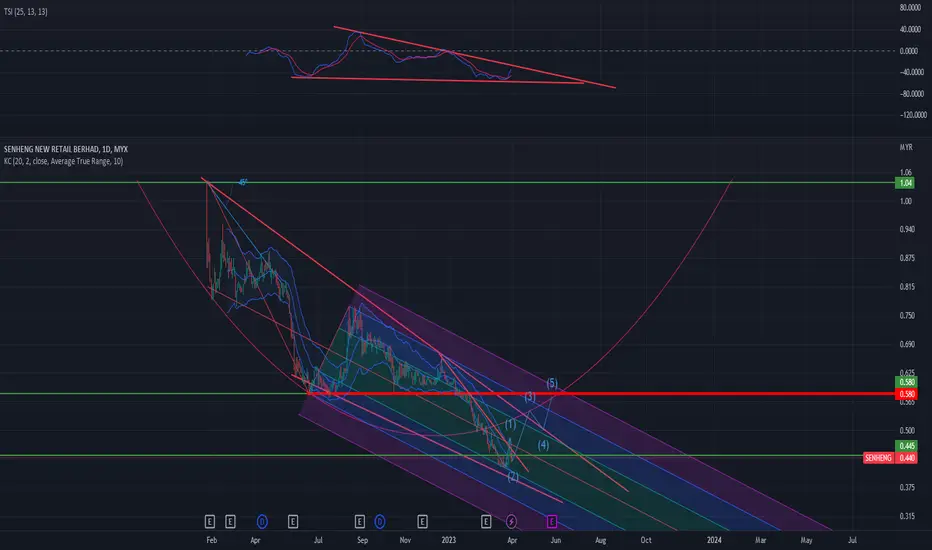Screen dimensions: 932x550
Task: Select the 0.750 value on the price scale
Action: 907,316
